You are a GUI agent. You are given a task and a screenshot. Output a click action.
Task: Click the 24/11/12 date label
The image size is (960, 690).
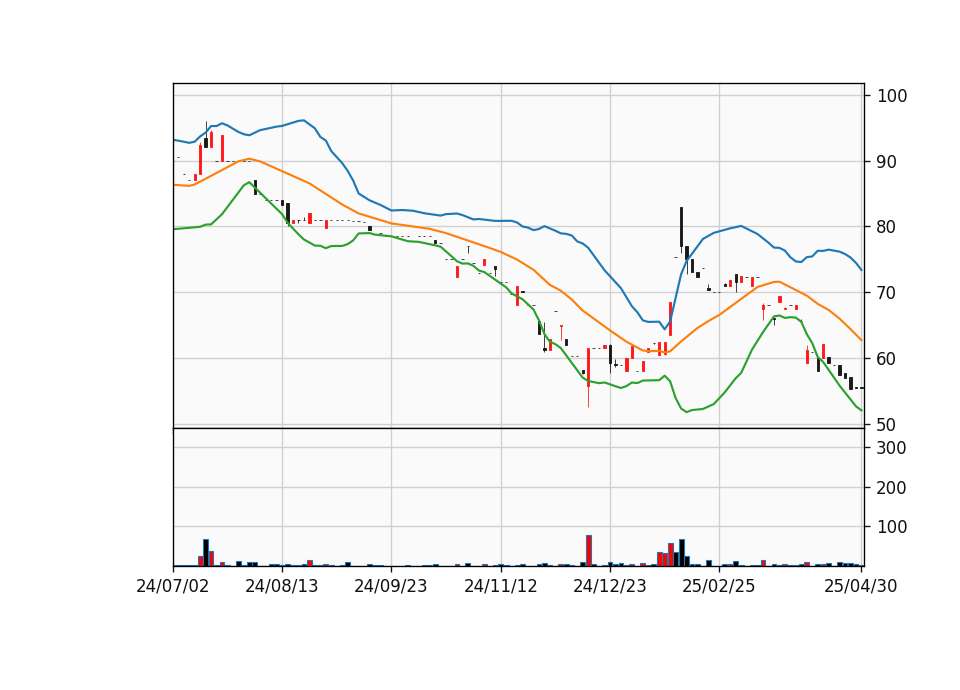pos(501,586)
